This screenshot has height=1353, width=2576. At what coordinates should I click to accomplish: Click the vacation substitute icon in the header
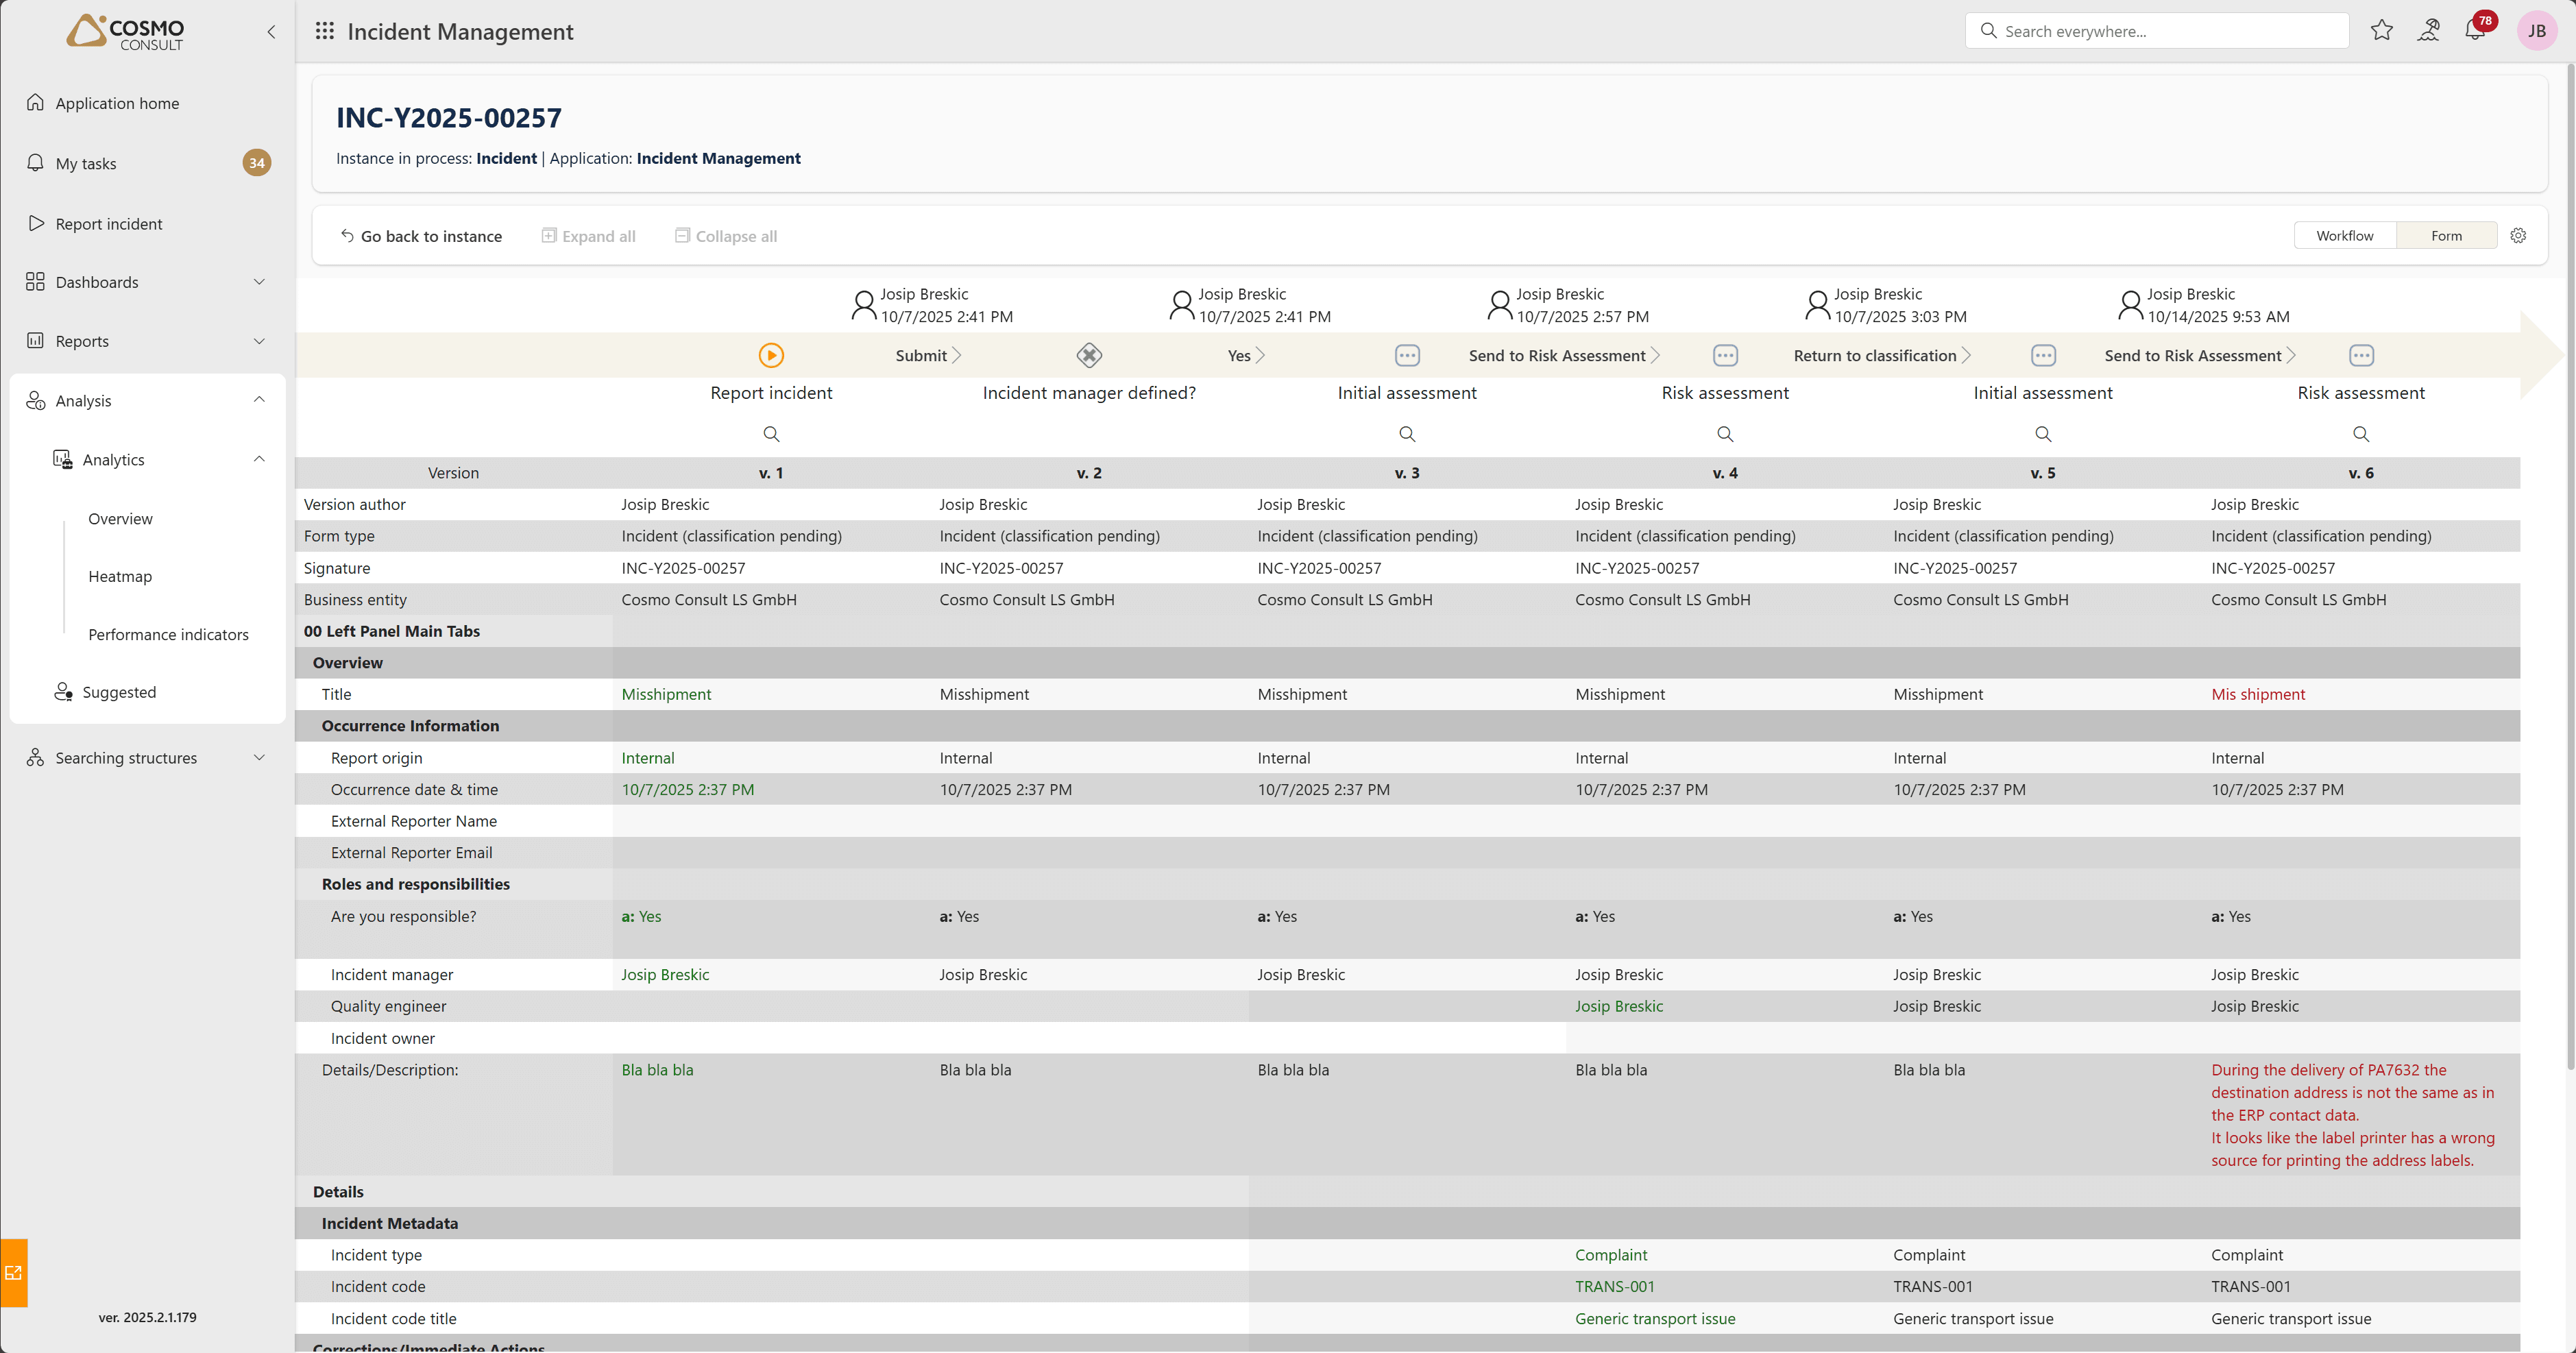pyautogui.click(x=2428, y=31)
